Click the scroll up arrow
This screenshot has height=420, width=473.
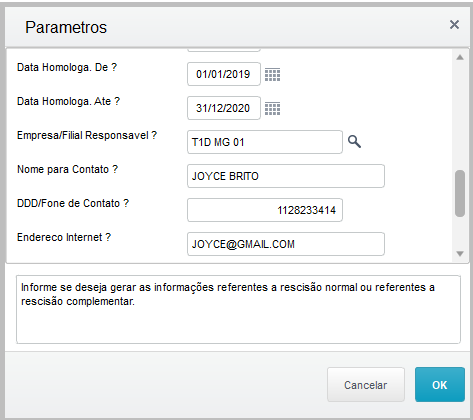460,57
